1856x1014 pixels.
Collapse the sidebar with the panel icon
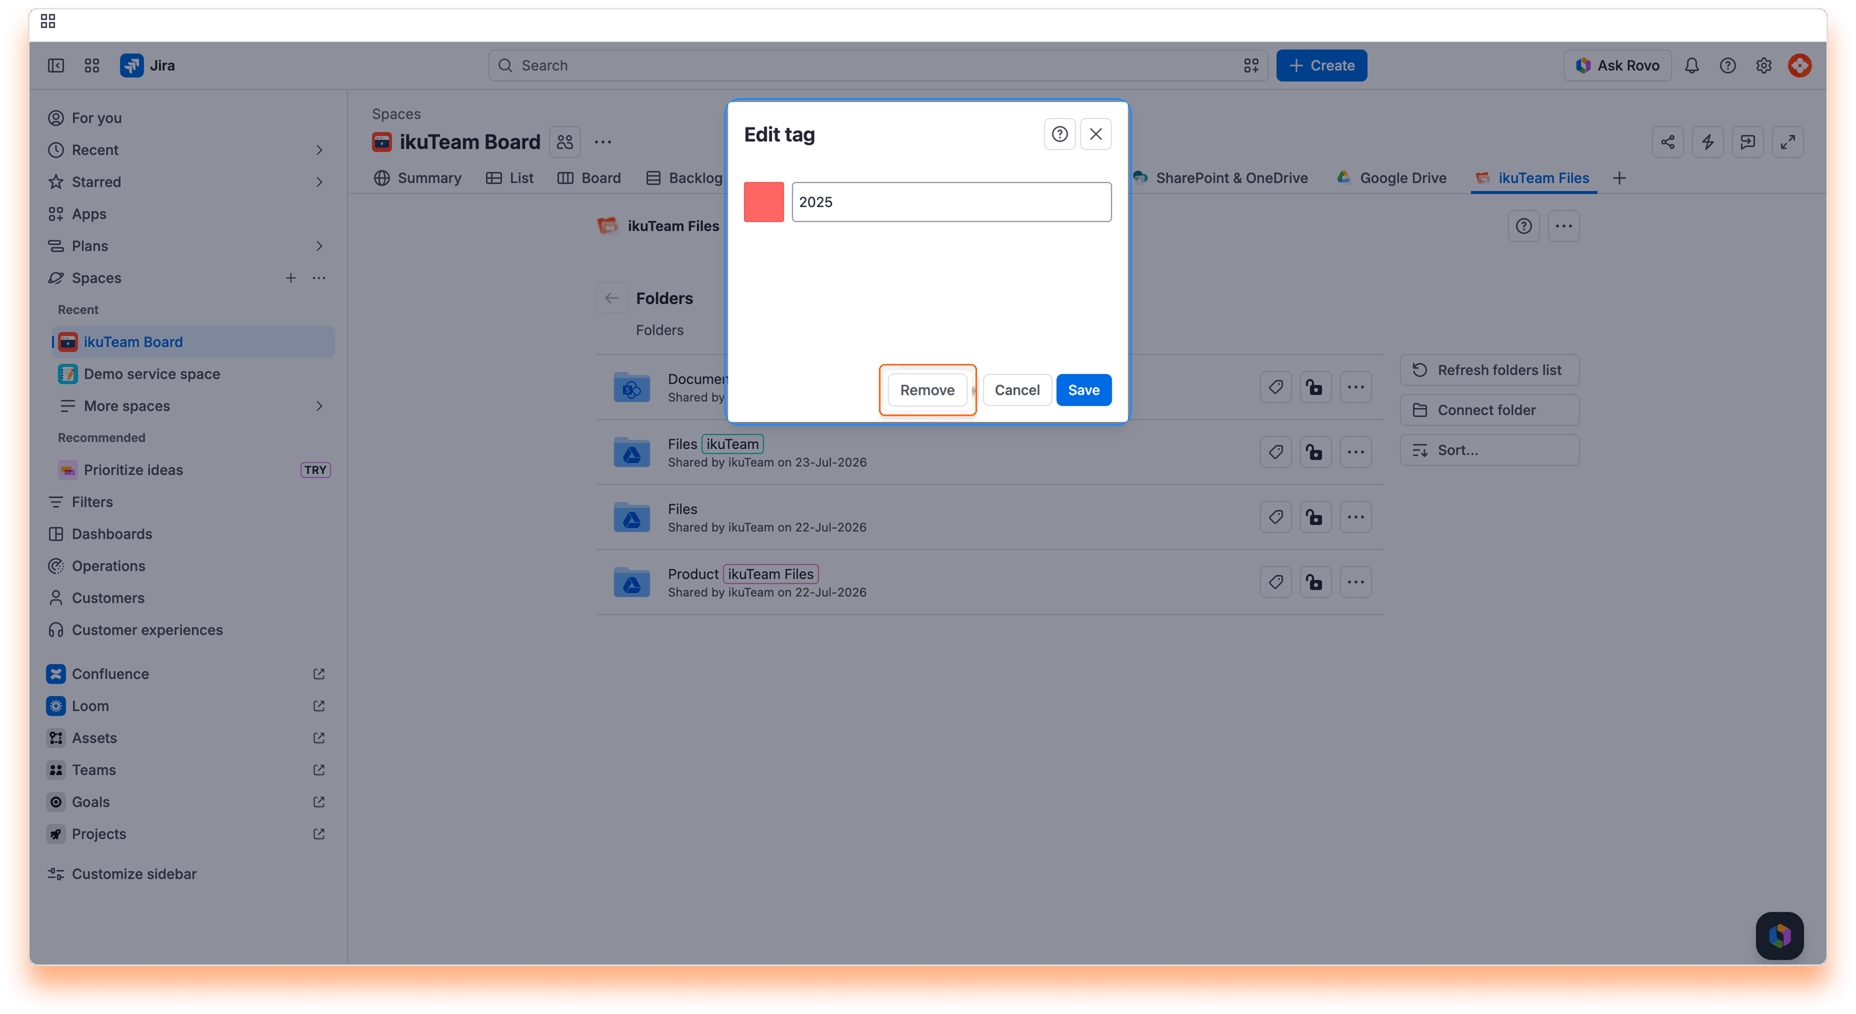pos(56,65)
